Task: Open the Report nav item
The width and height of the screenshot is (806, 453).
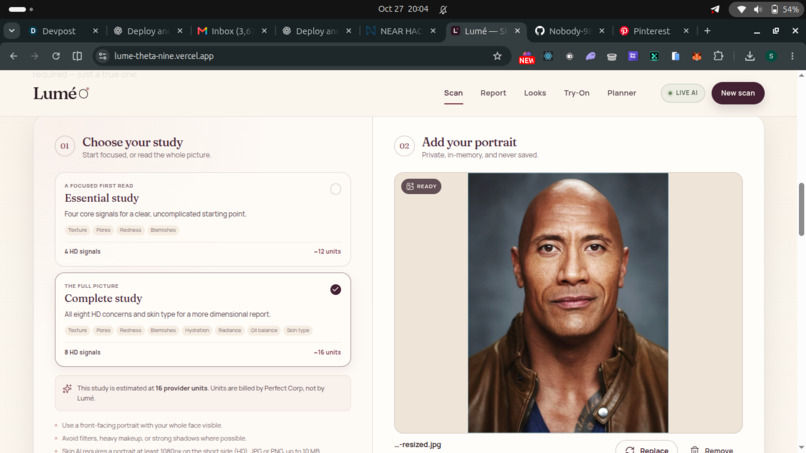Action: point(493,93)
